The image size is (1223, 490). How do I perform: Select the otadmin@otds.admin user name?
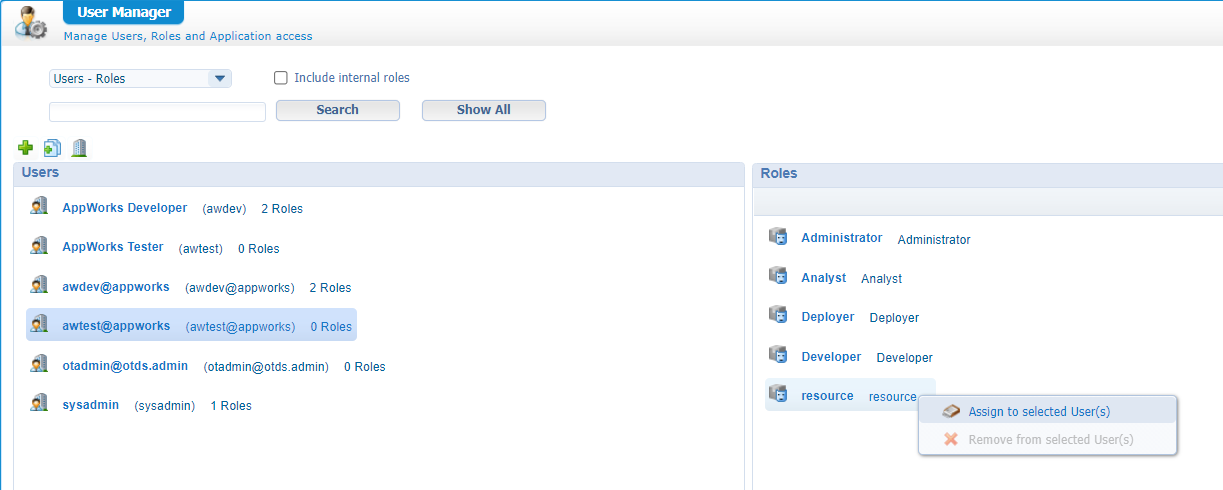pyautogui.click(x=125, y=366)
